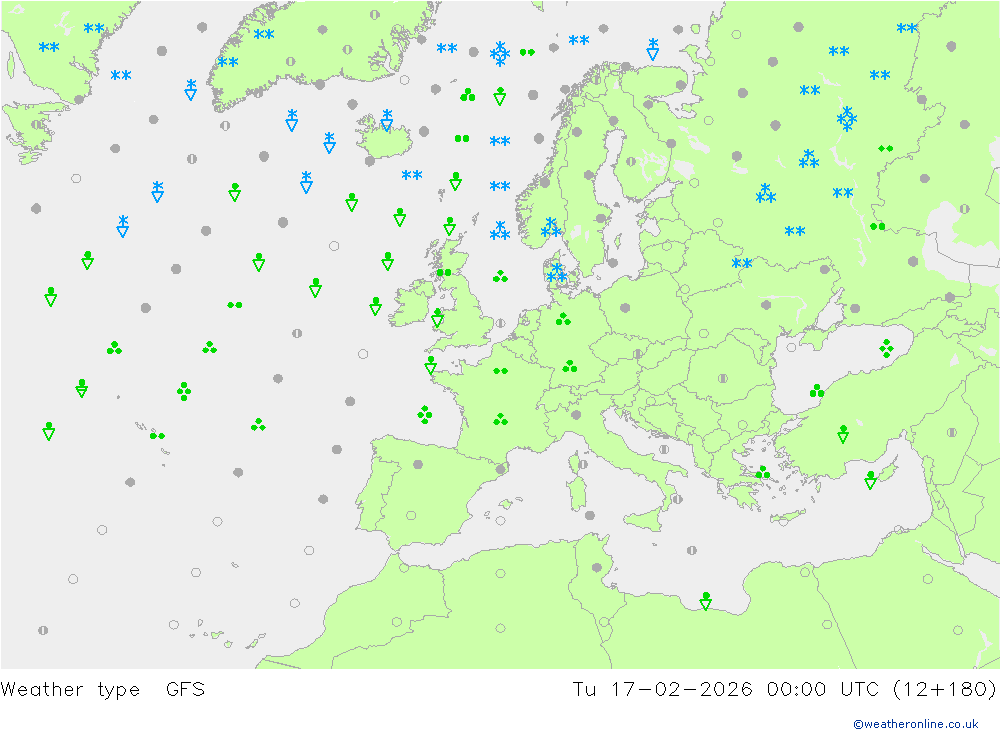Select the large heavy-snow snowflake over the Norwegian Sea

tap(499, 54)
